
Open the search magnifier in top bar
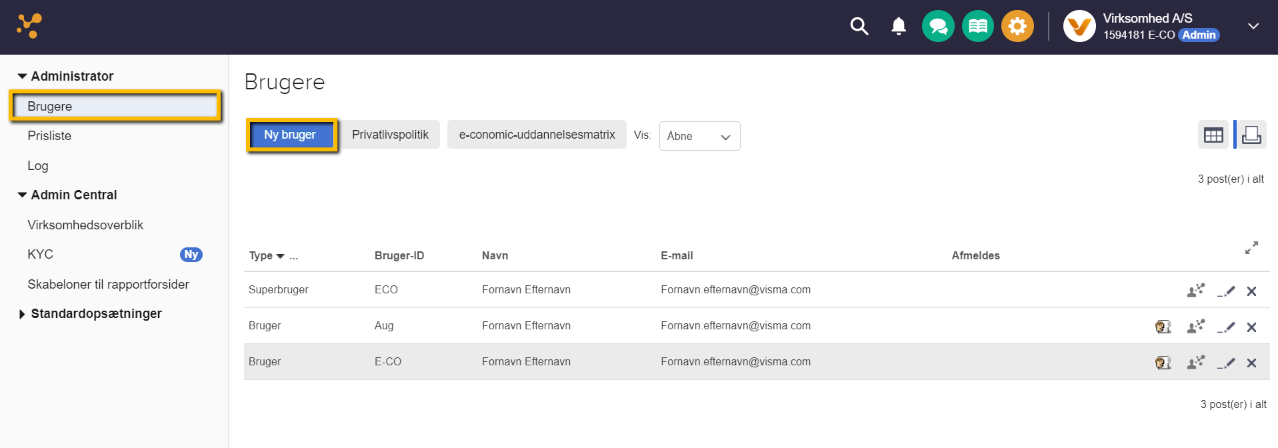(859, 27)
